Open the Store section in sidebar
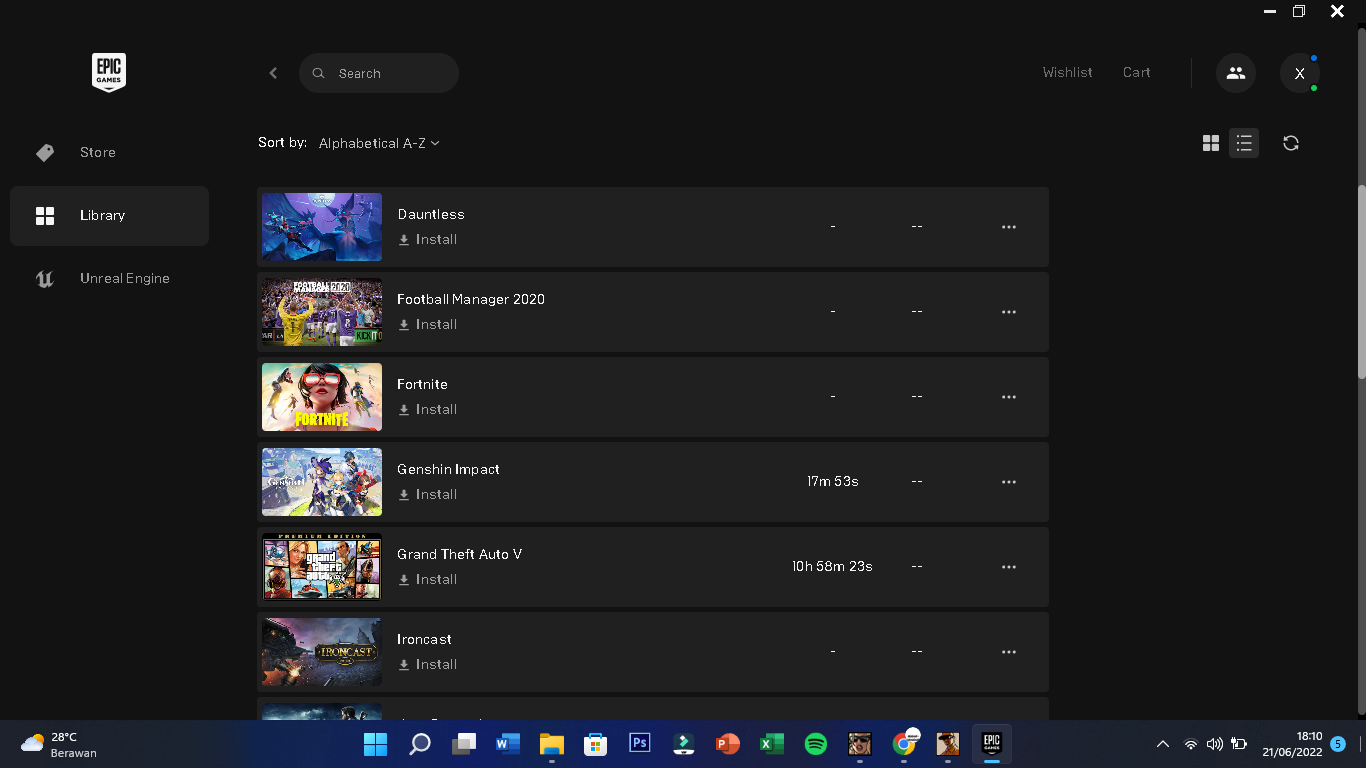The image size is (1366, 768). click(x=109, y=152)
